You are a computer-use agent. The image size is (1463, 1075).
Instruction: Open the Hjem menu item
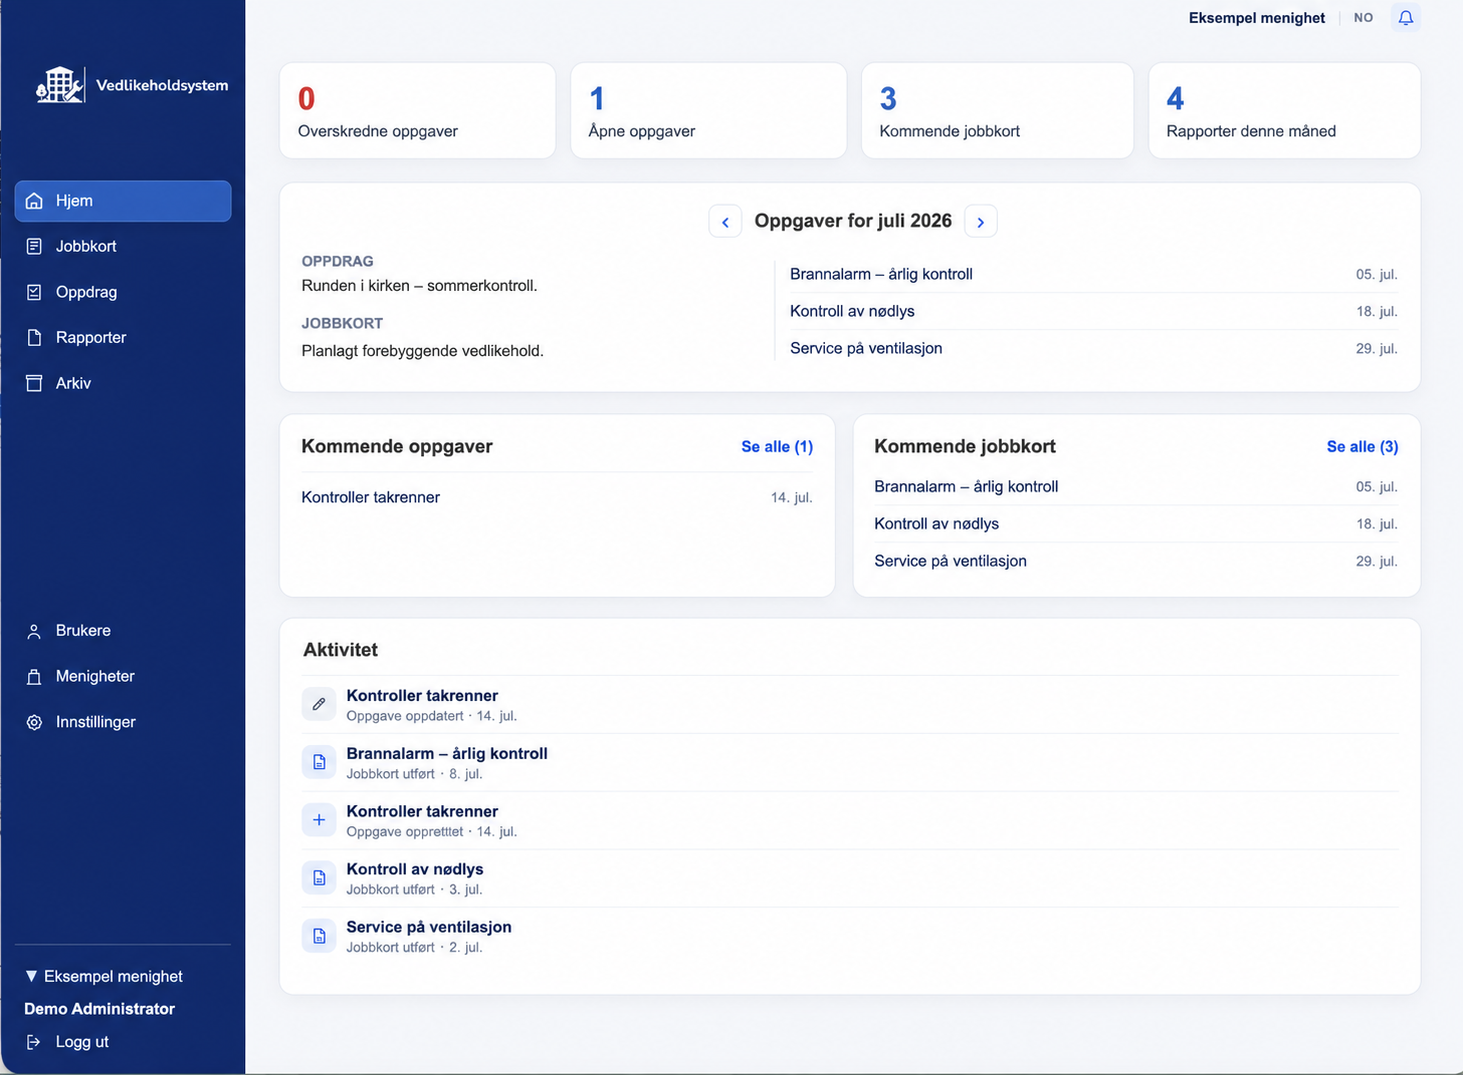[123, 201]
